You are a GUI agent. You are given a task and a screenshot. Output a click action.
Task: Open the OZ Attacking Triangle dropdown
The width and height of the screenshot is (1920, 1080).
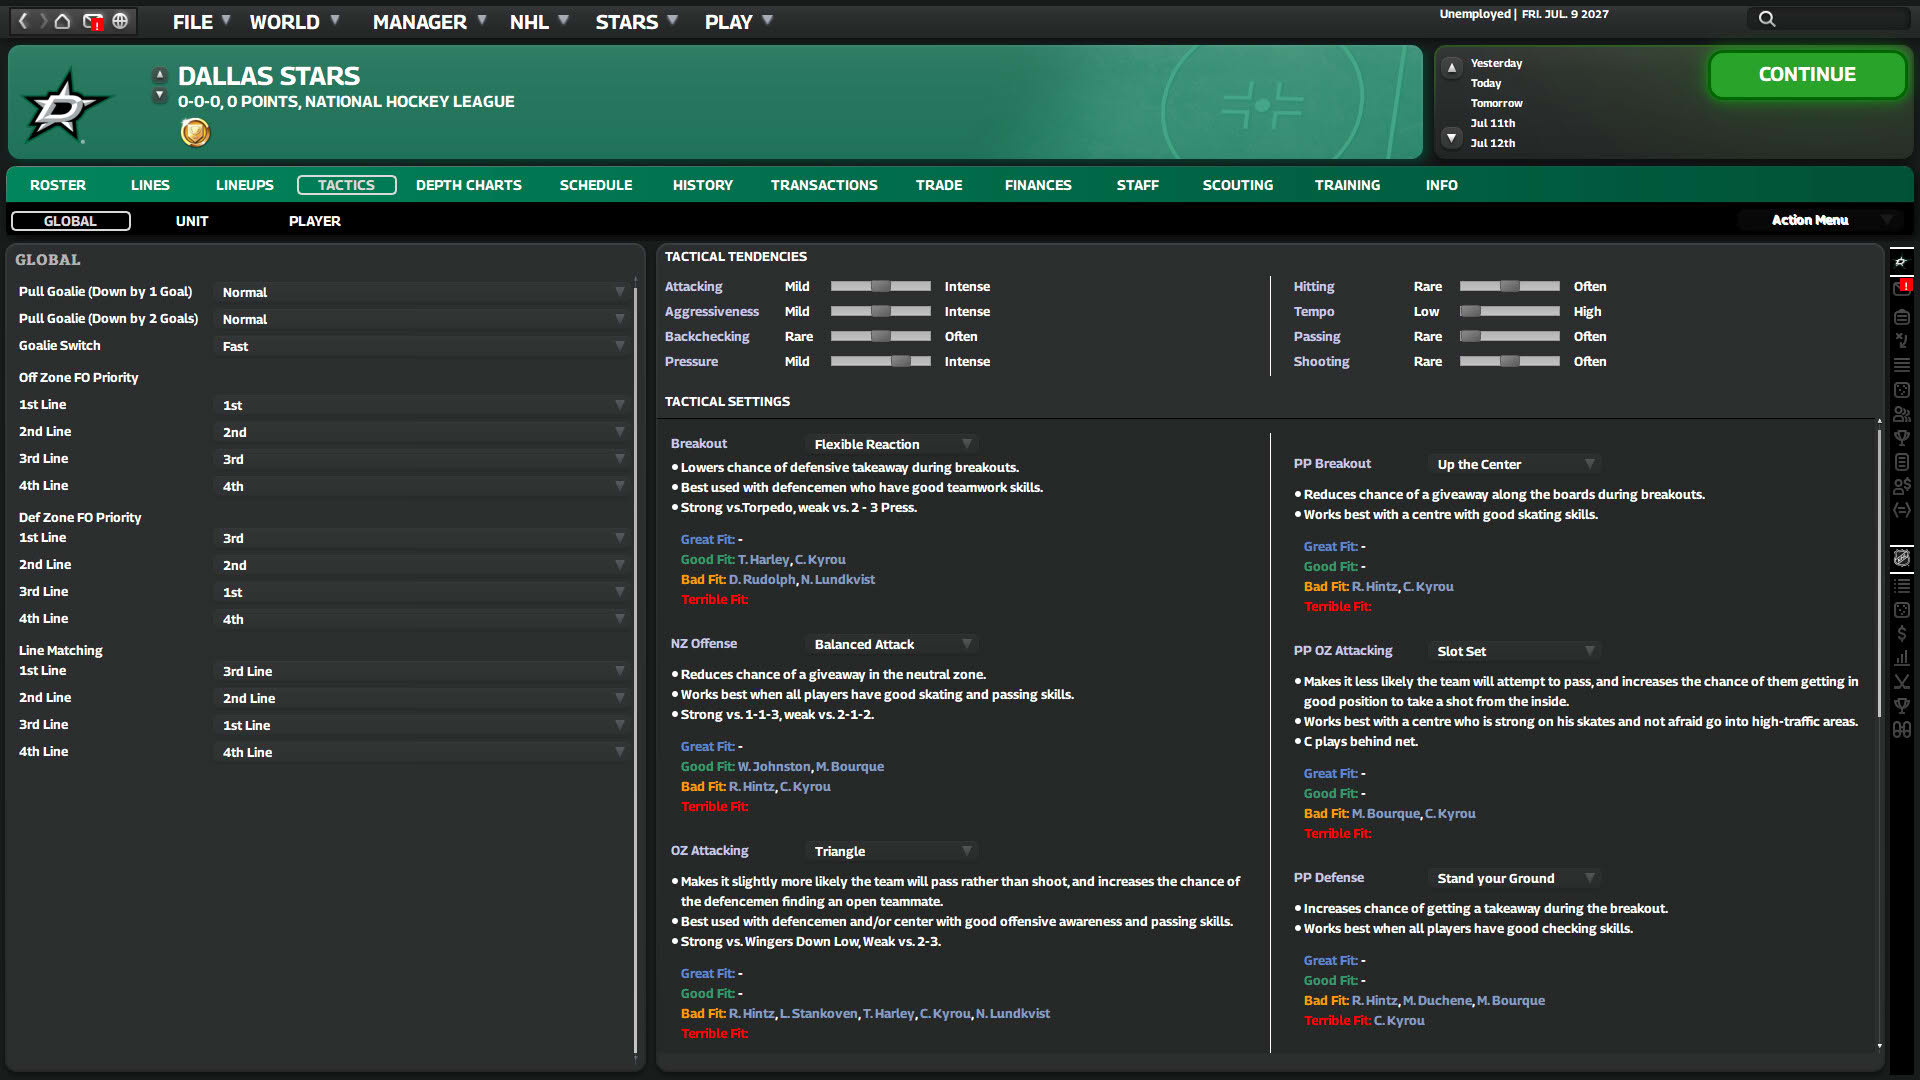click(x=892, y=851)
